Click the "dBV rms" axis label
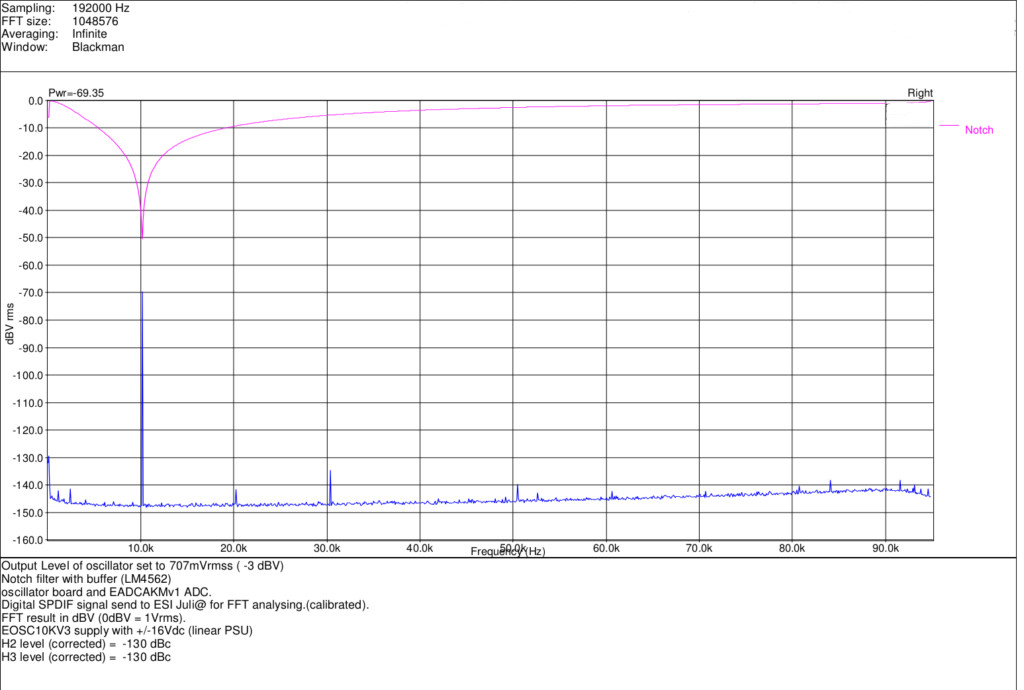The height and width of the screenshot is (690, 1024). [9, 324]
